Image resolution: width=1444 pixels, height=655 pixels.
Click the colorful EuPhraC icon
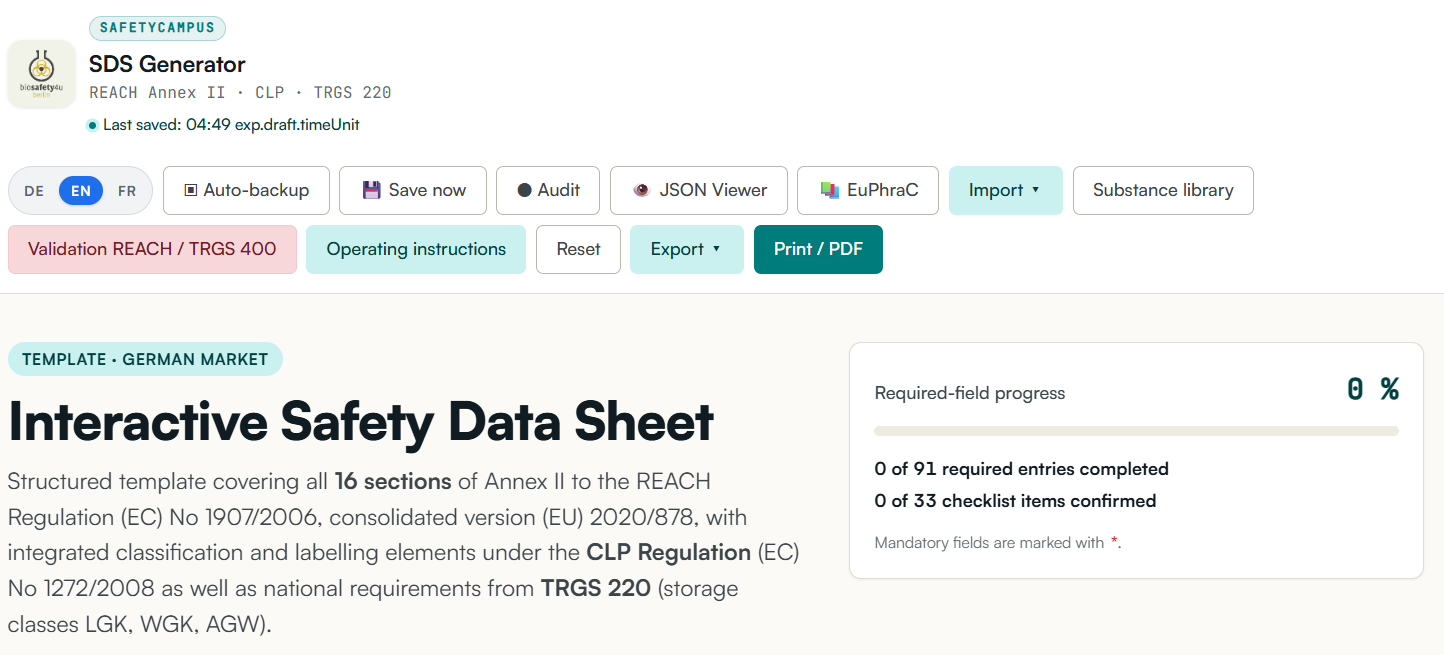point(829,190)
